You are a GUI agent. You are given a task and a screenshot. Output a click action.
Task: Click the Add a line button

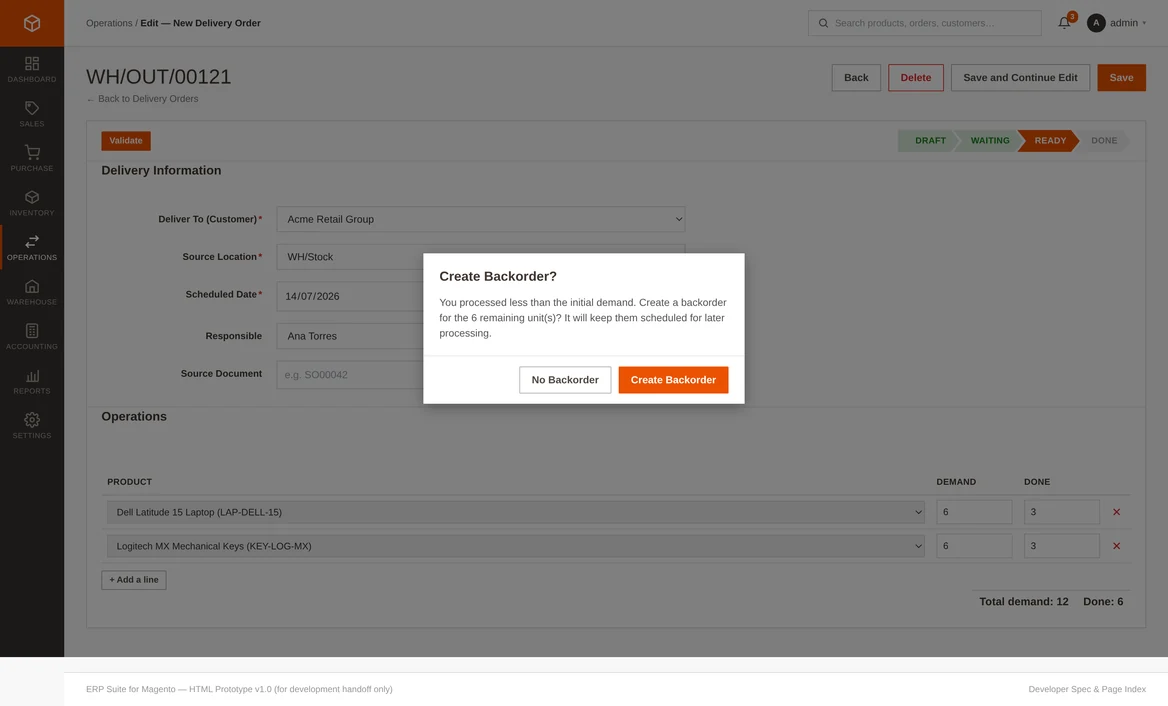(134, 580)
